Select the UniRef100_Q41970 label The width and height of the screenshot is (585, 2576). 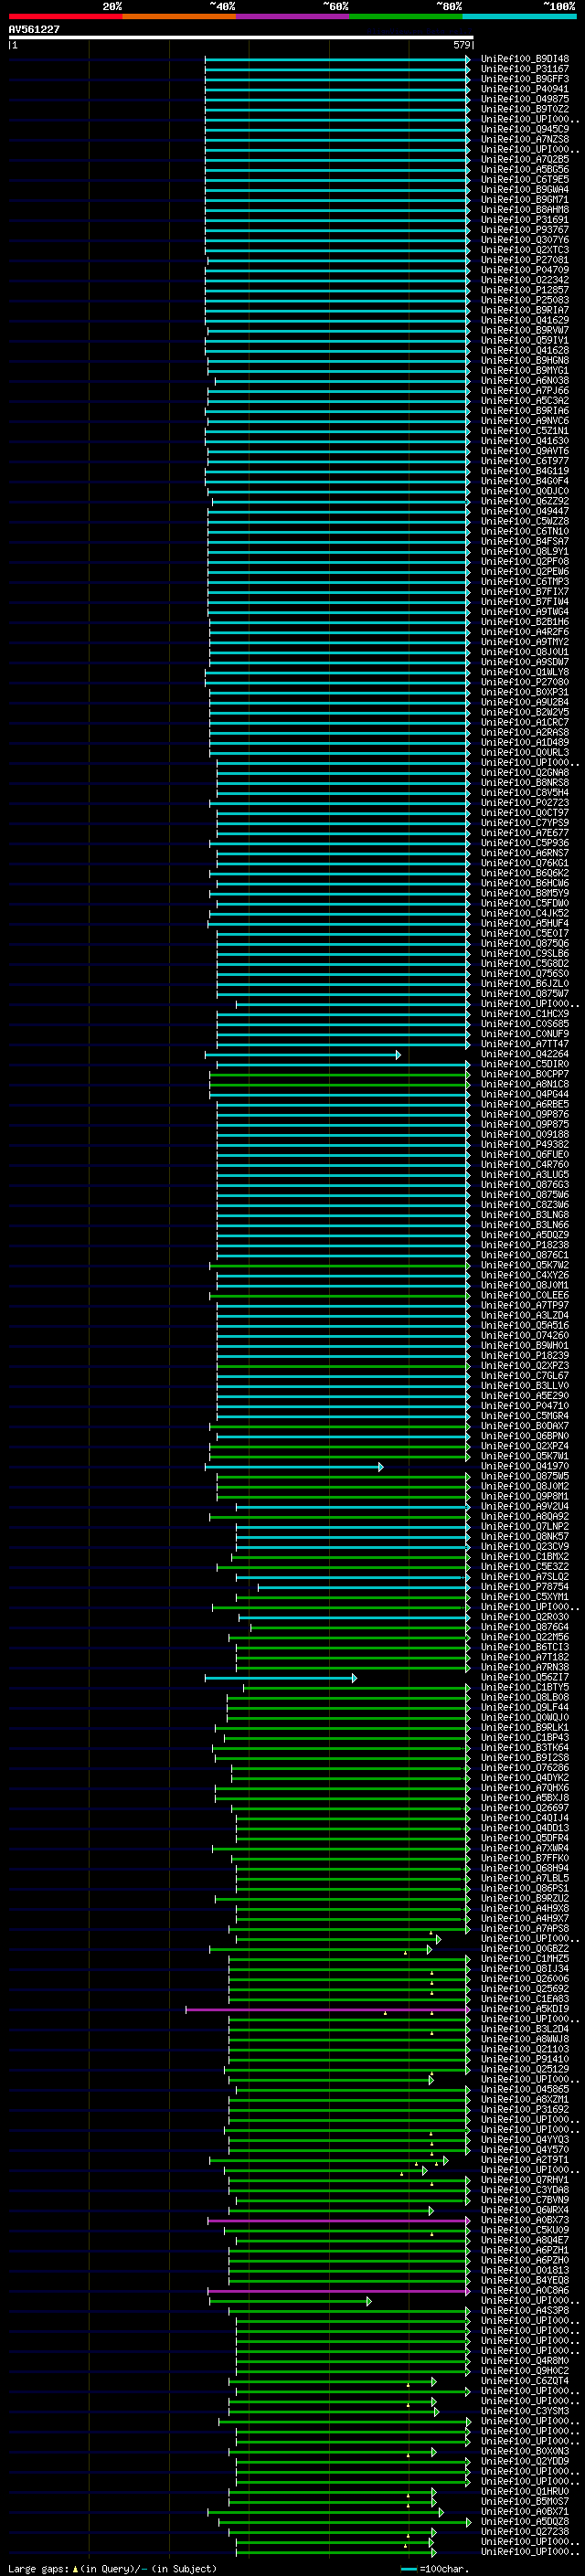coord(525,1467)
